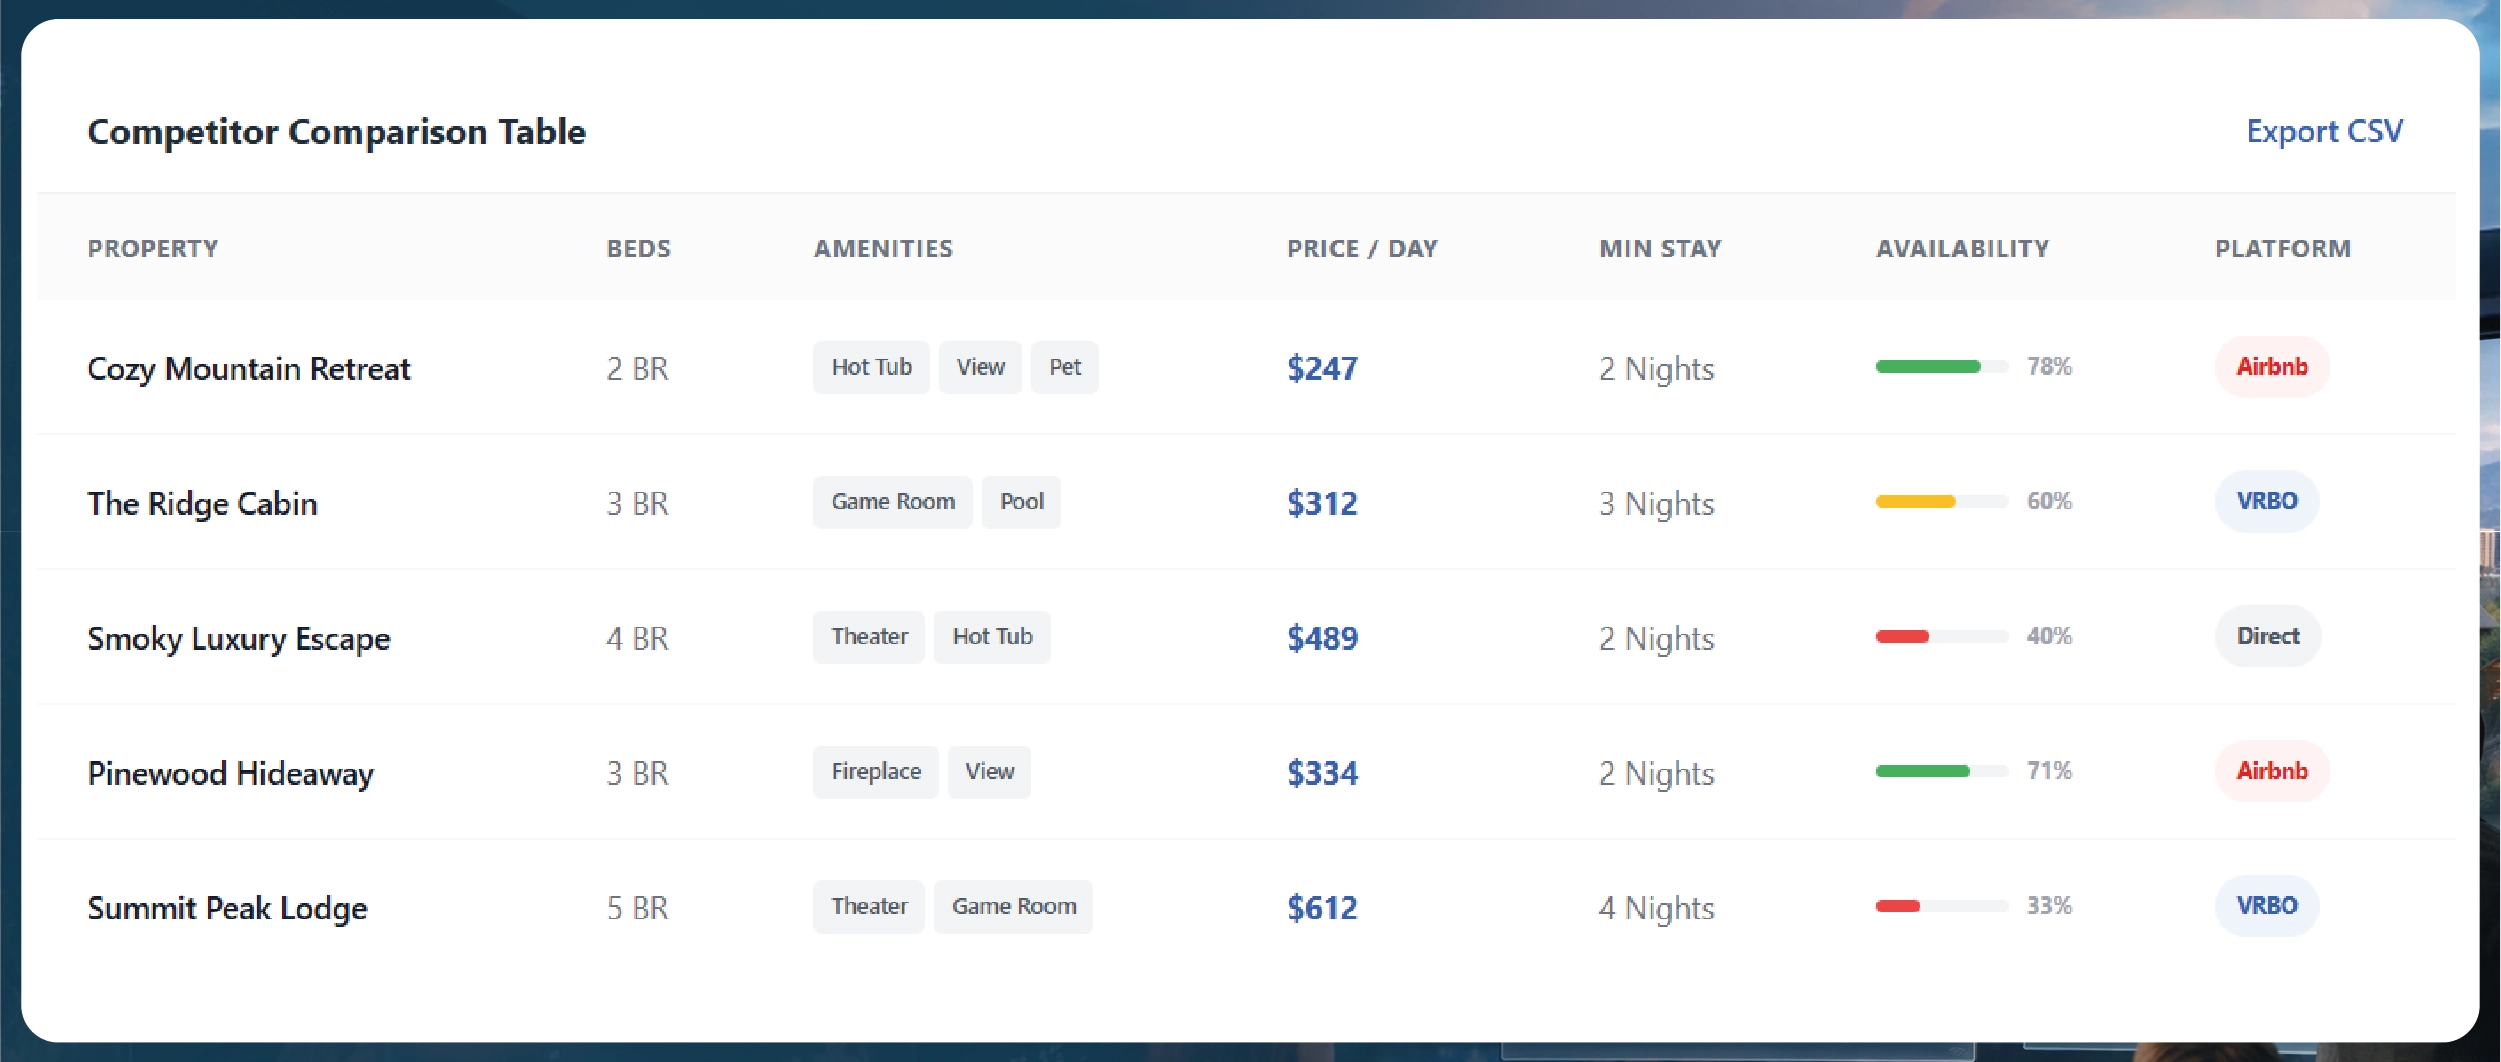This screenshot has width=2501, height=1062.
Task: Click the Property column header
Action: pos(153,248)
